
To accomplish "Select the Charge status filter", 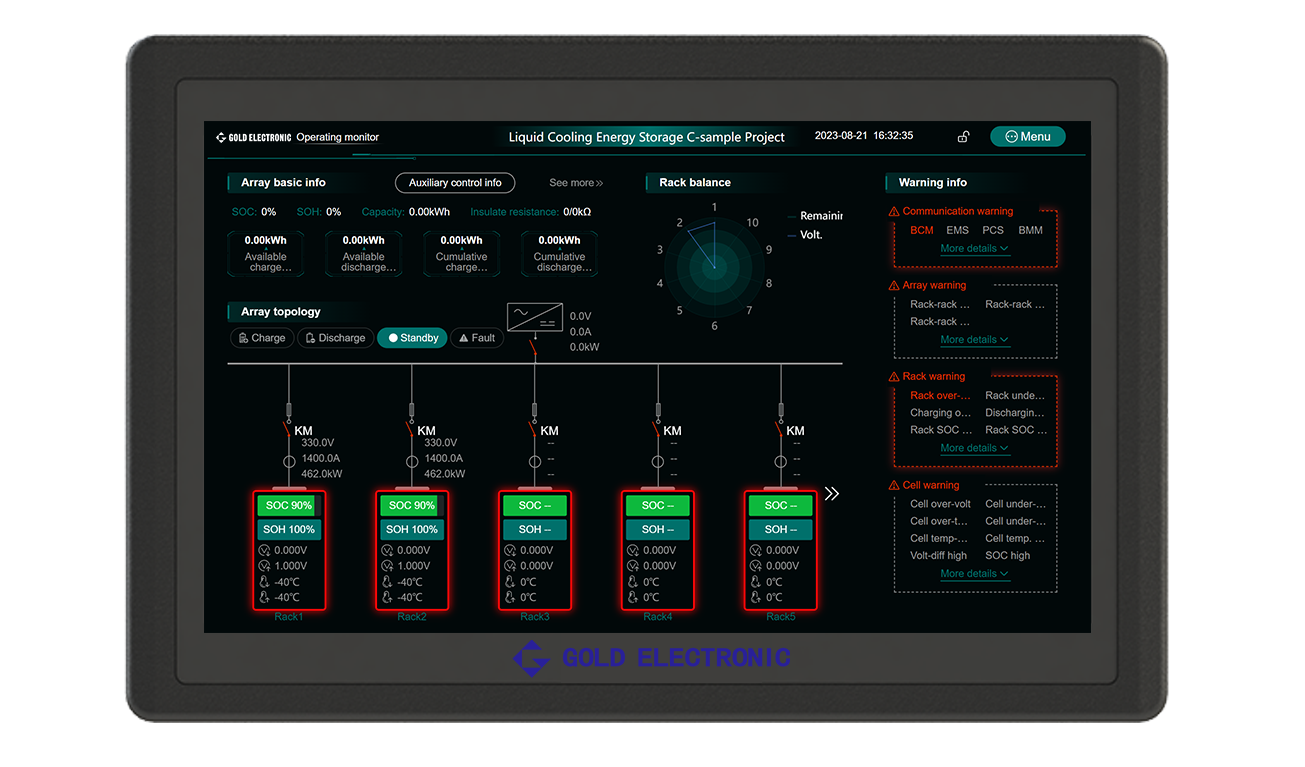I will (x=262, y=338).
